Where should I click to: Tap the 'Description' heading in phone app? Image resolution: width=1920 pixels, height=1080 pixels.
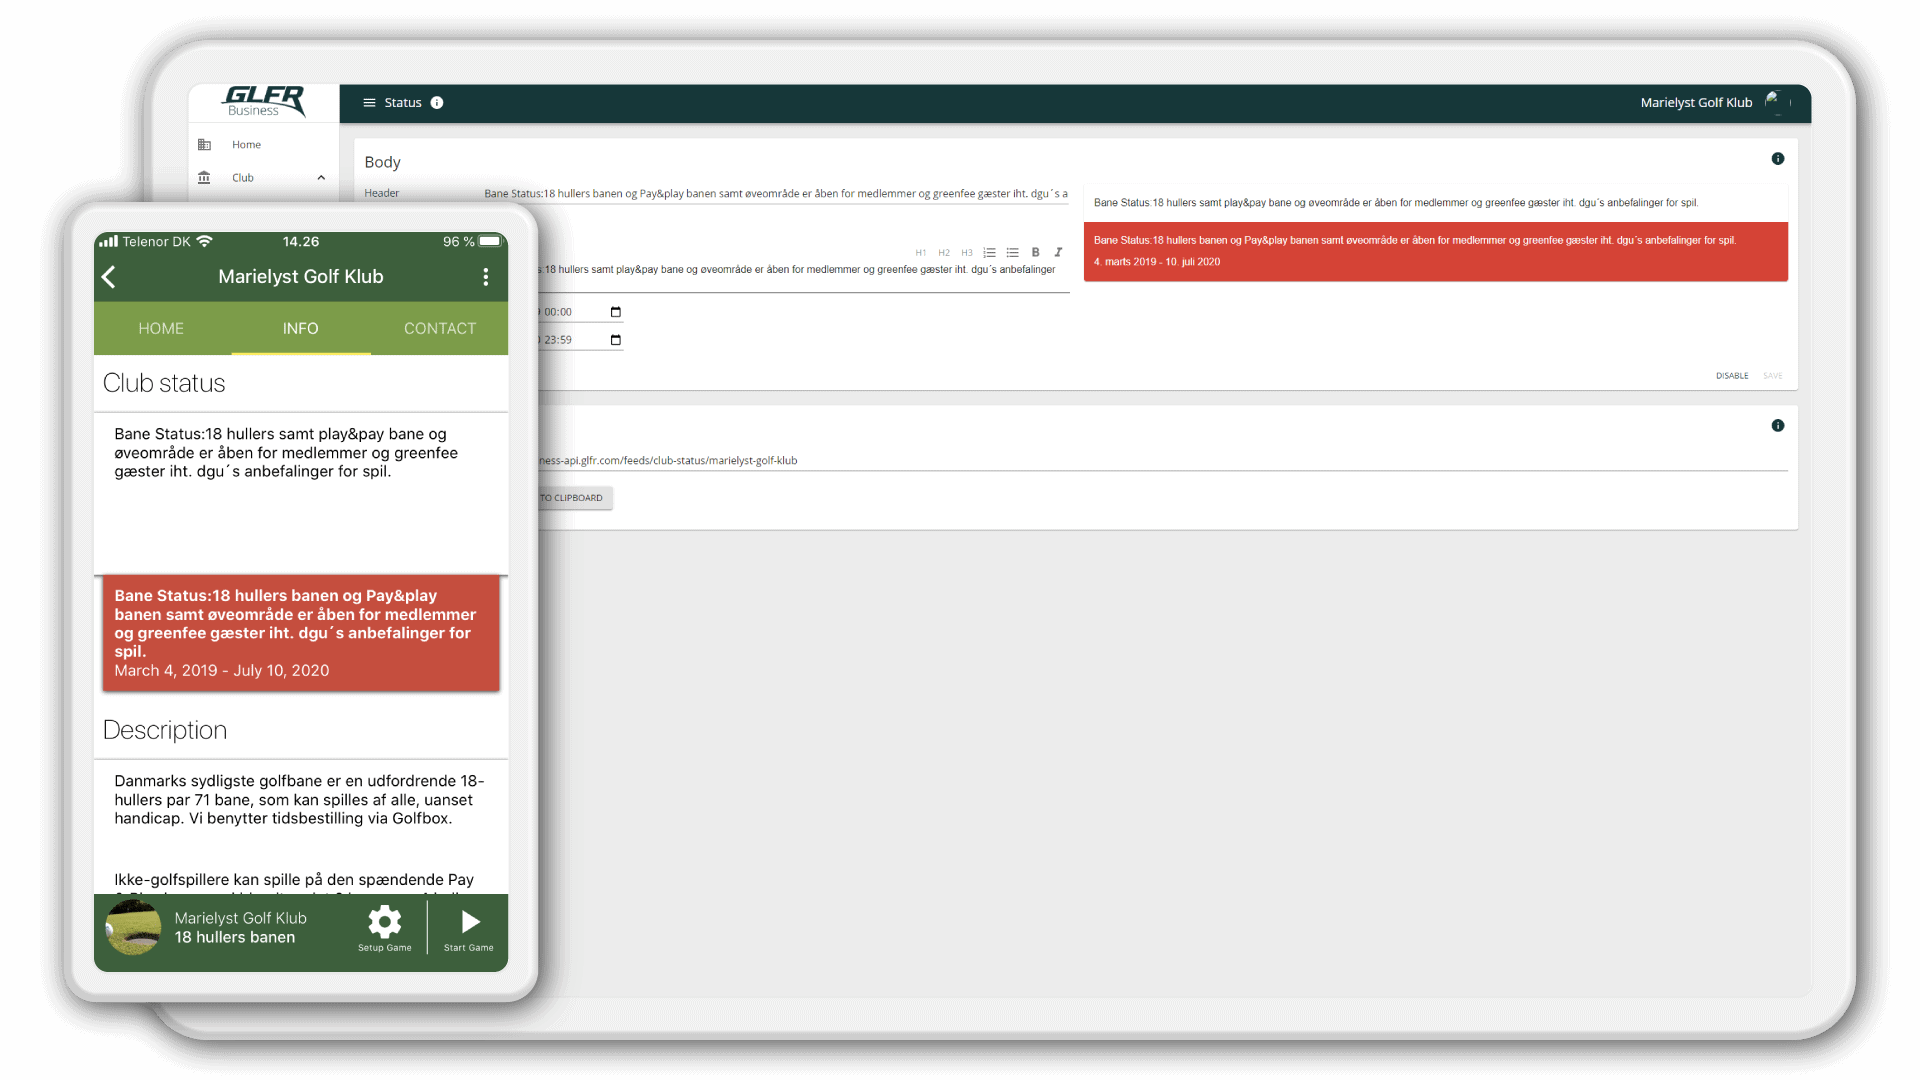click(x=165, y=730)
